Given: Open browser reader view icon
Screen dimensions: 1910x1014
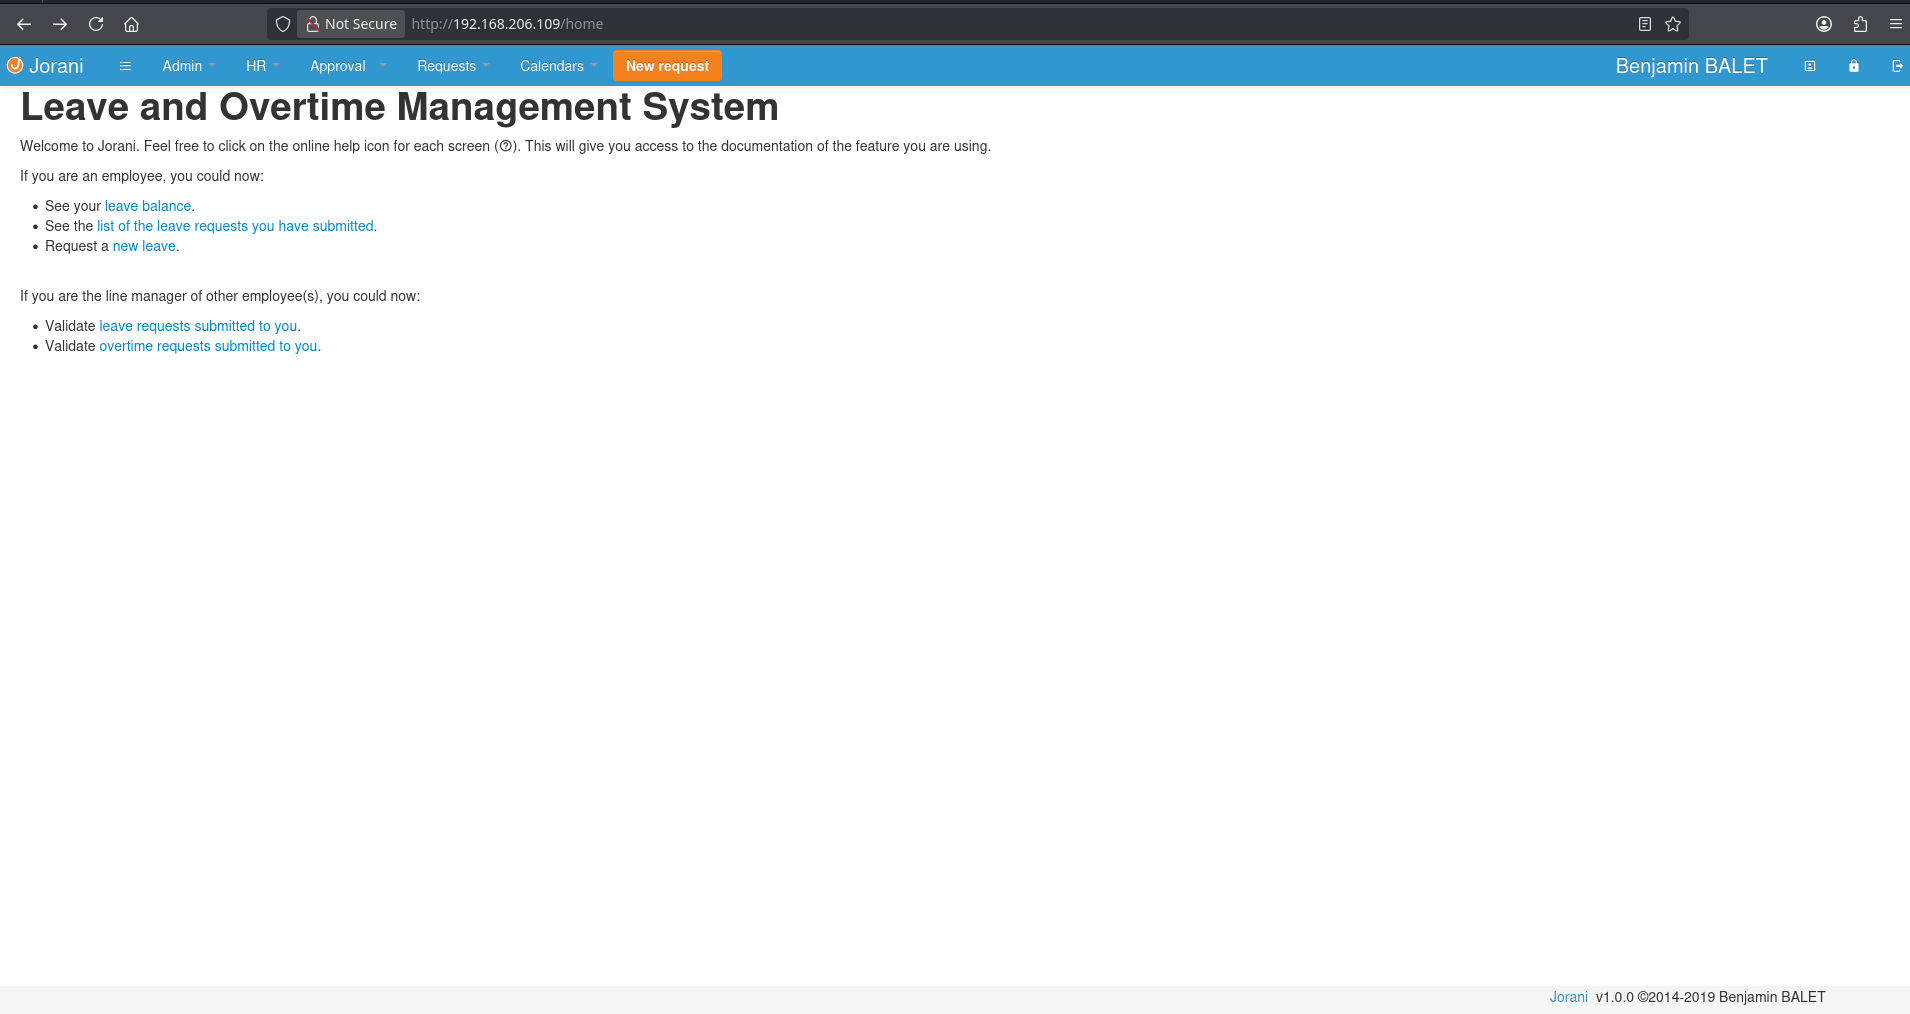Looking at the screenshot, I should [1645, 24].
